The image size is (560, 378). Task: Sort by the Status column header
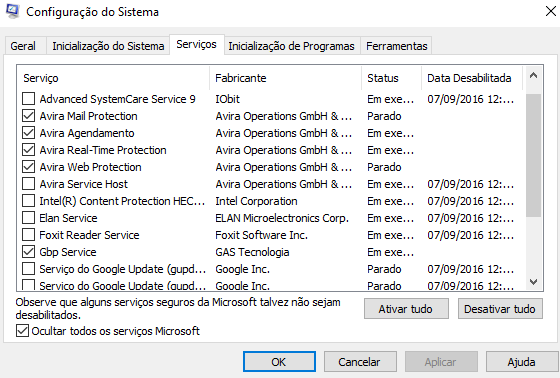pyautogui.click(x=392, y=78)
